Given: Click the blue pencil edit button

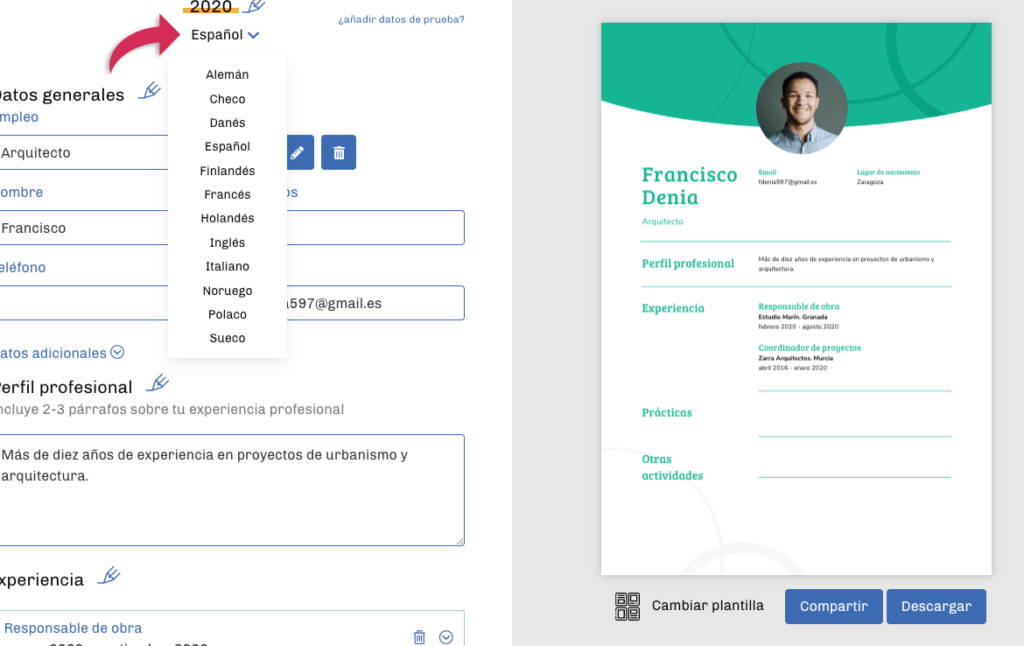Looking at the screenshot, I should (299, 152).
